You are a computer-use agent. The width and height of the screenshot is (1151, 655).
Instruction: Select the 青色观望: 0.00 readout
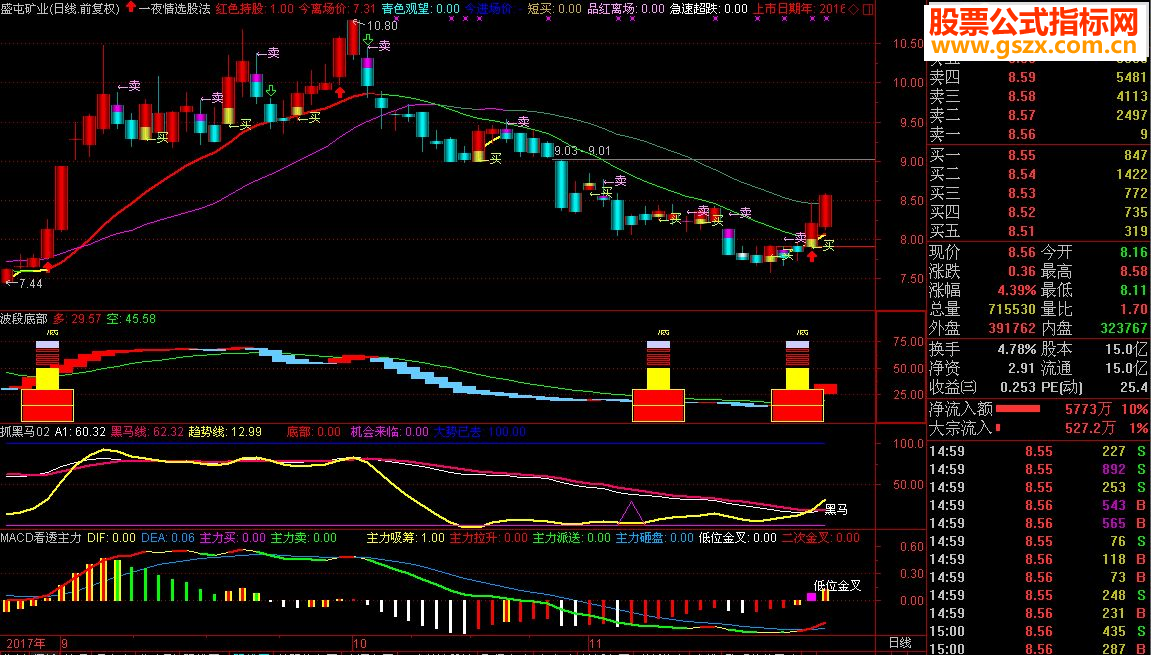[420, 9]
